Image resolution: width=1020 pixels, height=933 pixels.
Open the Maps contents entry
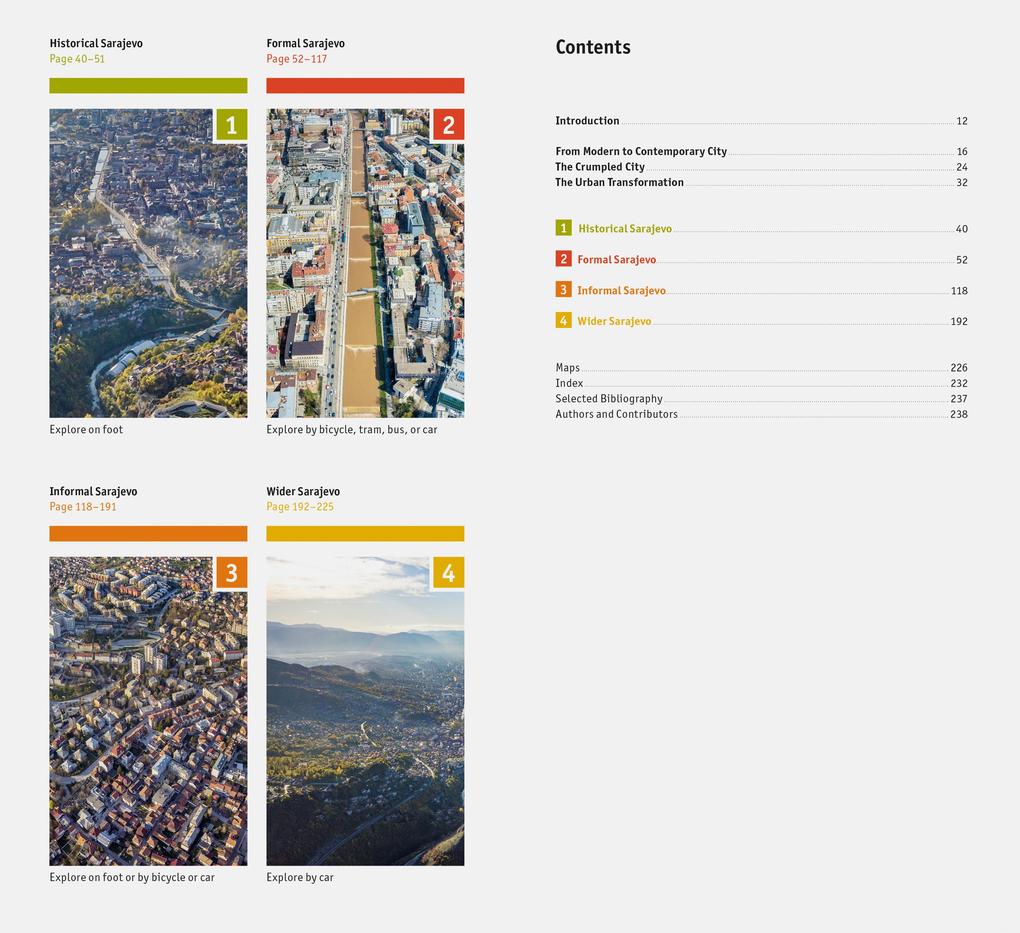click(x=567, y=367)
